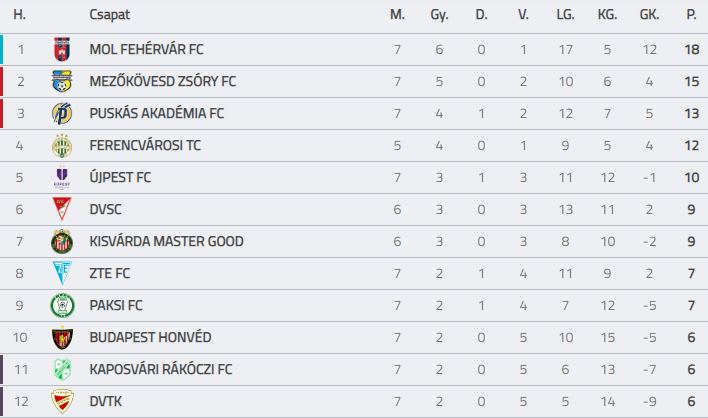Open the FERENCVÁROSI TC team name
The width and height of the screenshot is (708, 418).
[145, 145]
